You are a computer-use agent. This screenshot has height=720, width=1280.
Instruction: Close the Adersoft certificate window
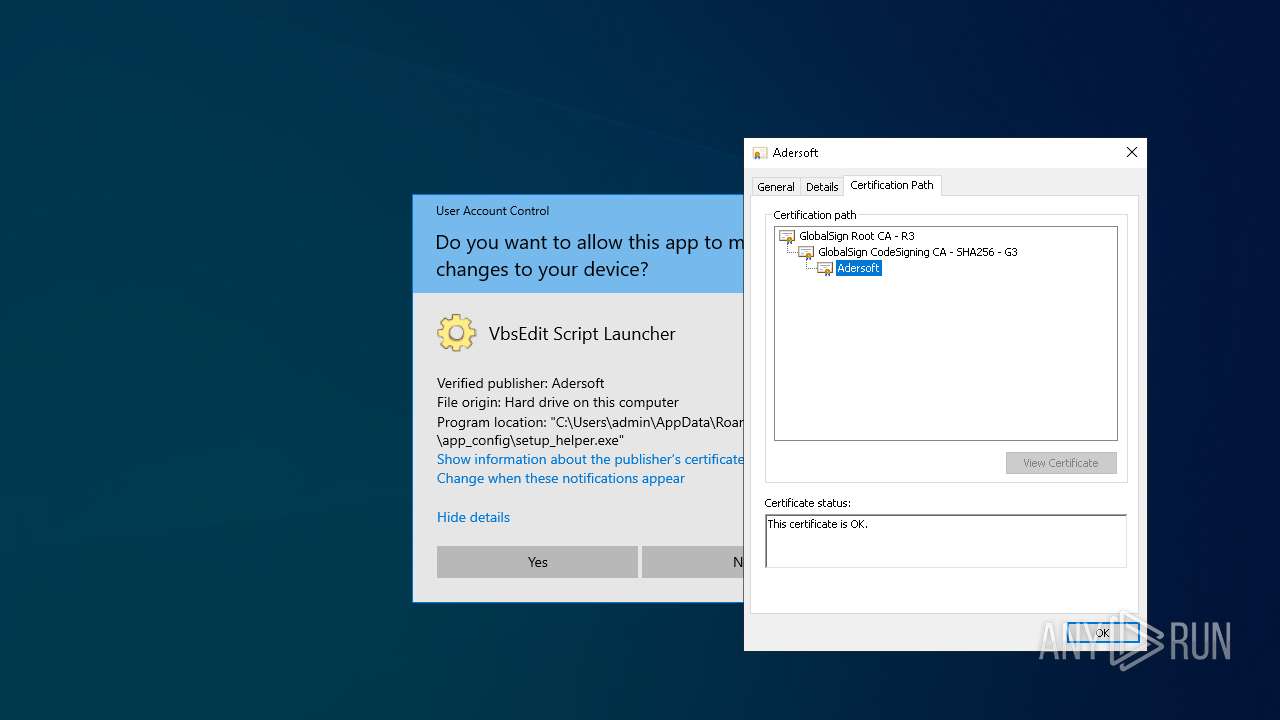(x=1132, y=152)
